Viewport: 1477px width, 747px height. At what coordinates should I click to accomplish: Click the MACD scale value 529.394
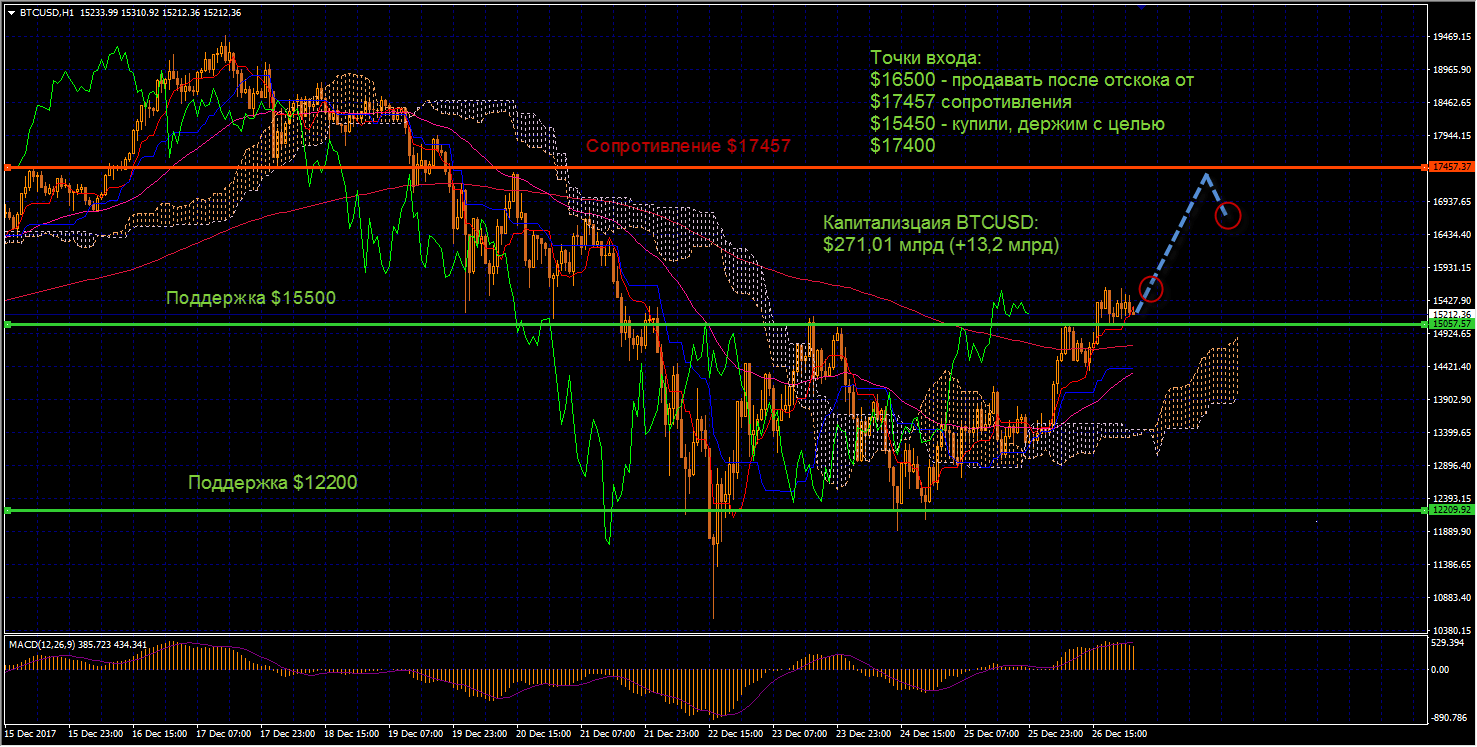click(1447, 643)
